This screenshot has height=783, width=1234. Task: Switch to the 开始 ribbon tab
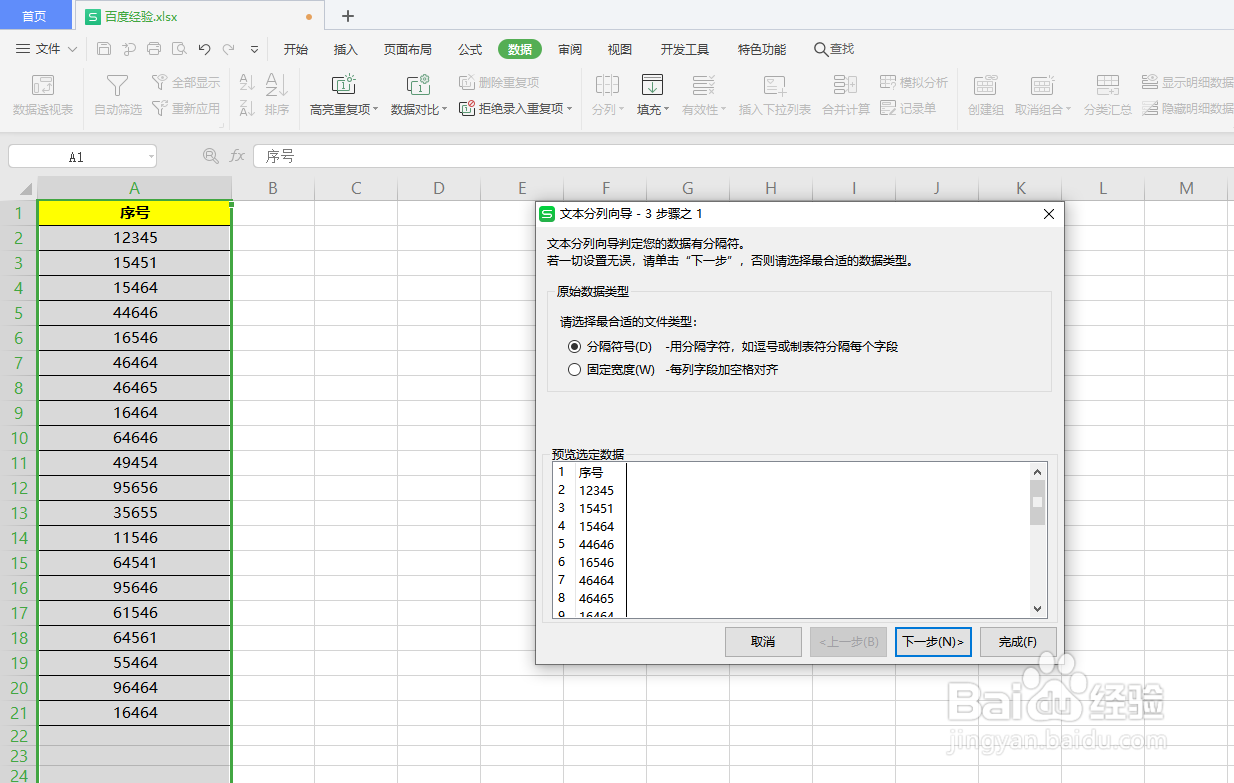coord(295,49)
